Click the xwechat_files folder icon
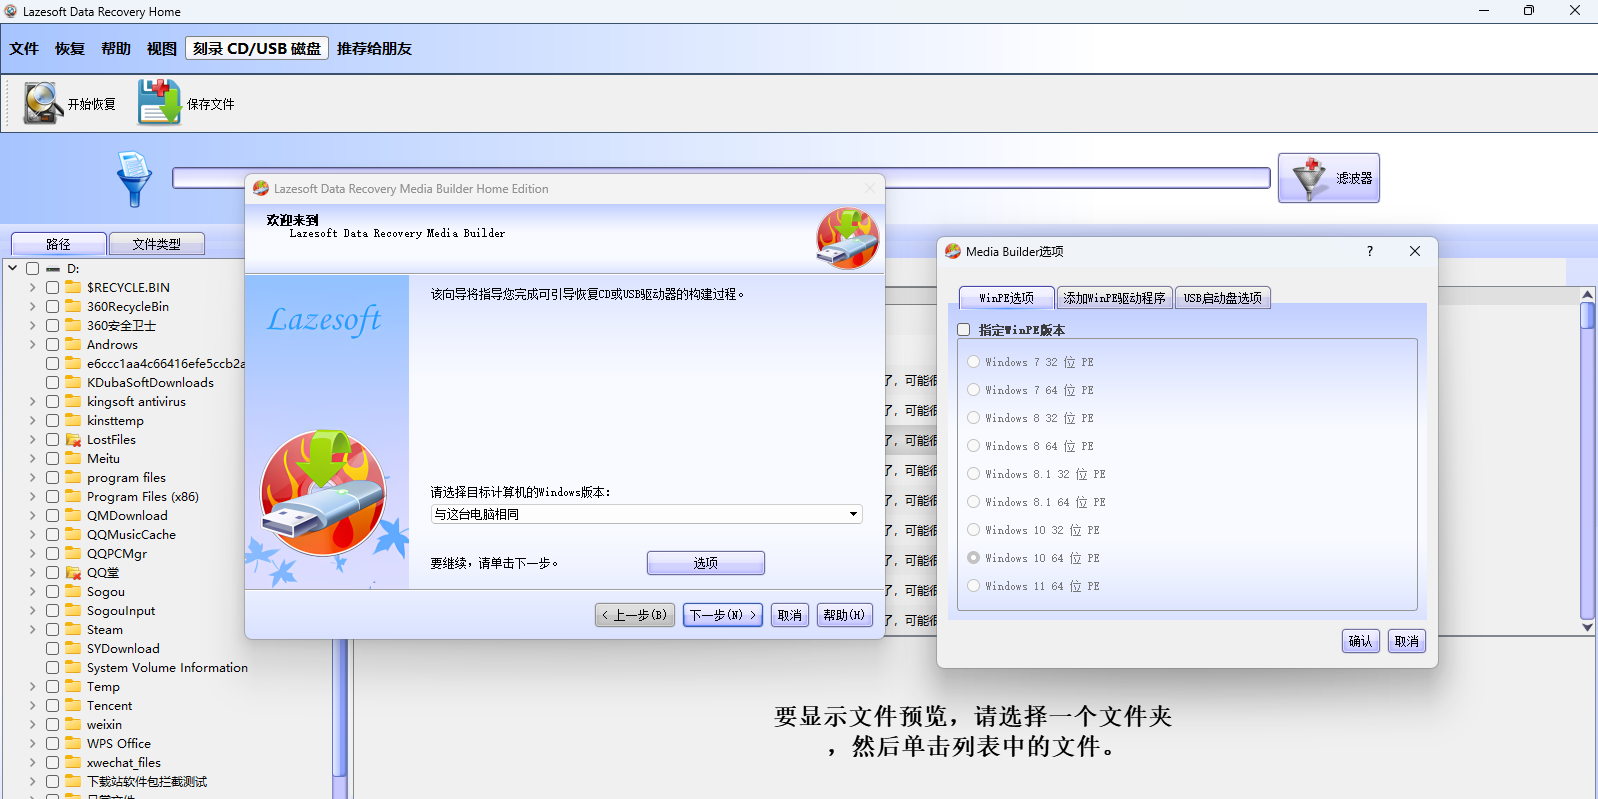Viewport: 1598px width, 799px height. click(73, 763)
